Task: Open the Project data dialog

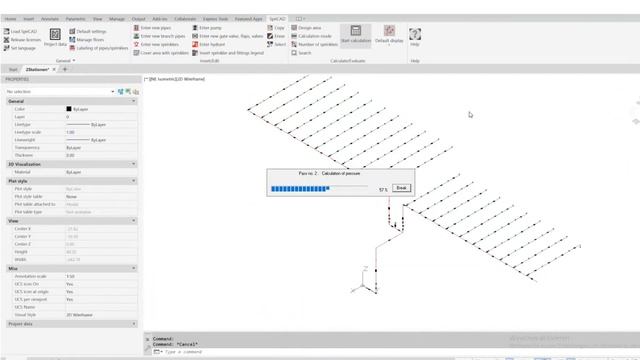Action: coord(55,37)
